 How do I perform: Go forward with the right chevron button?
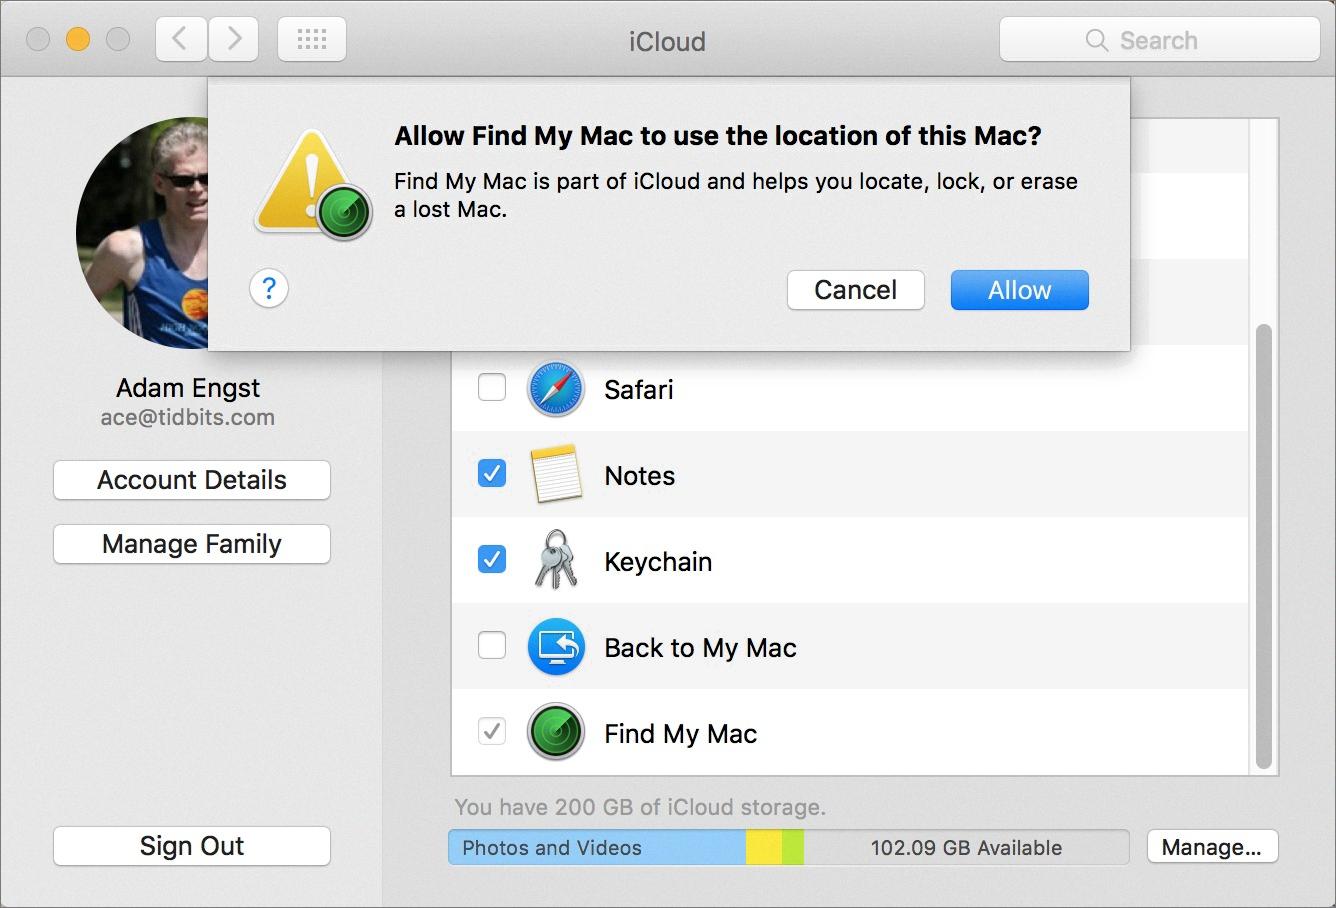pos(234,40)
